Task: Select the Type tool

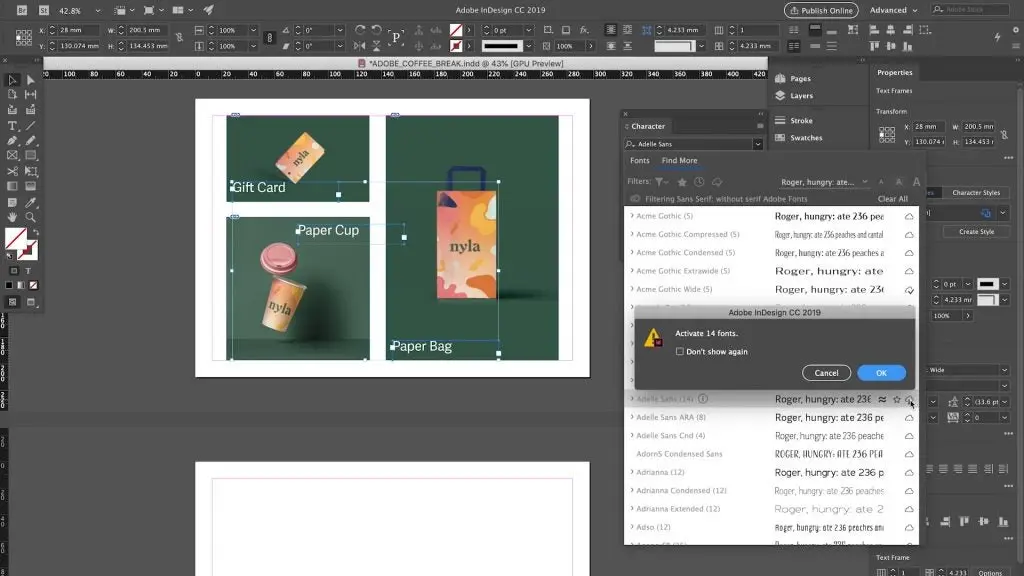Action: [13, 126]
